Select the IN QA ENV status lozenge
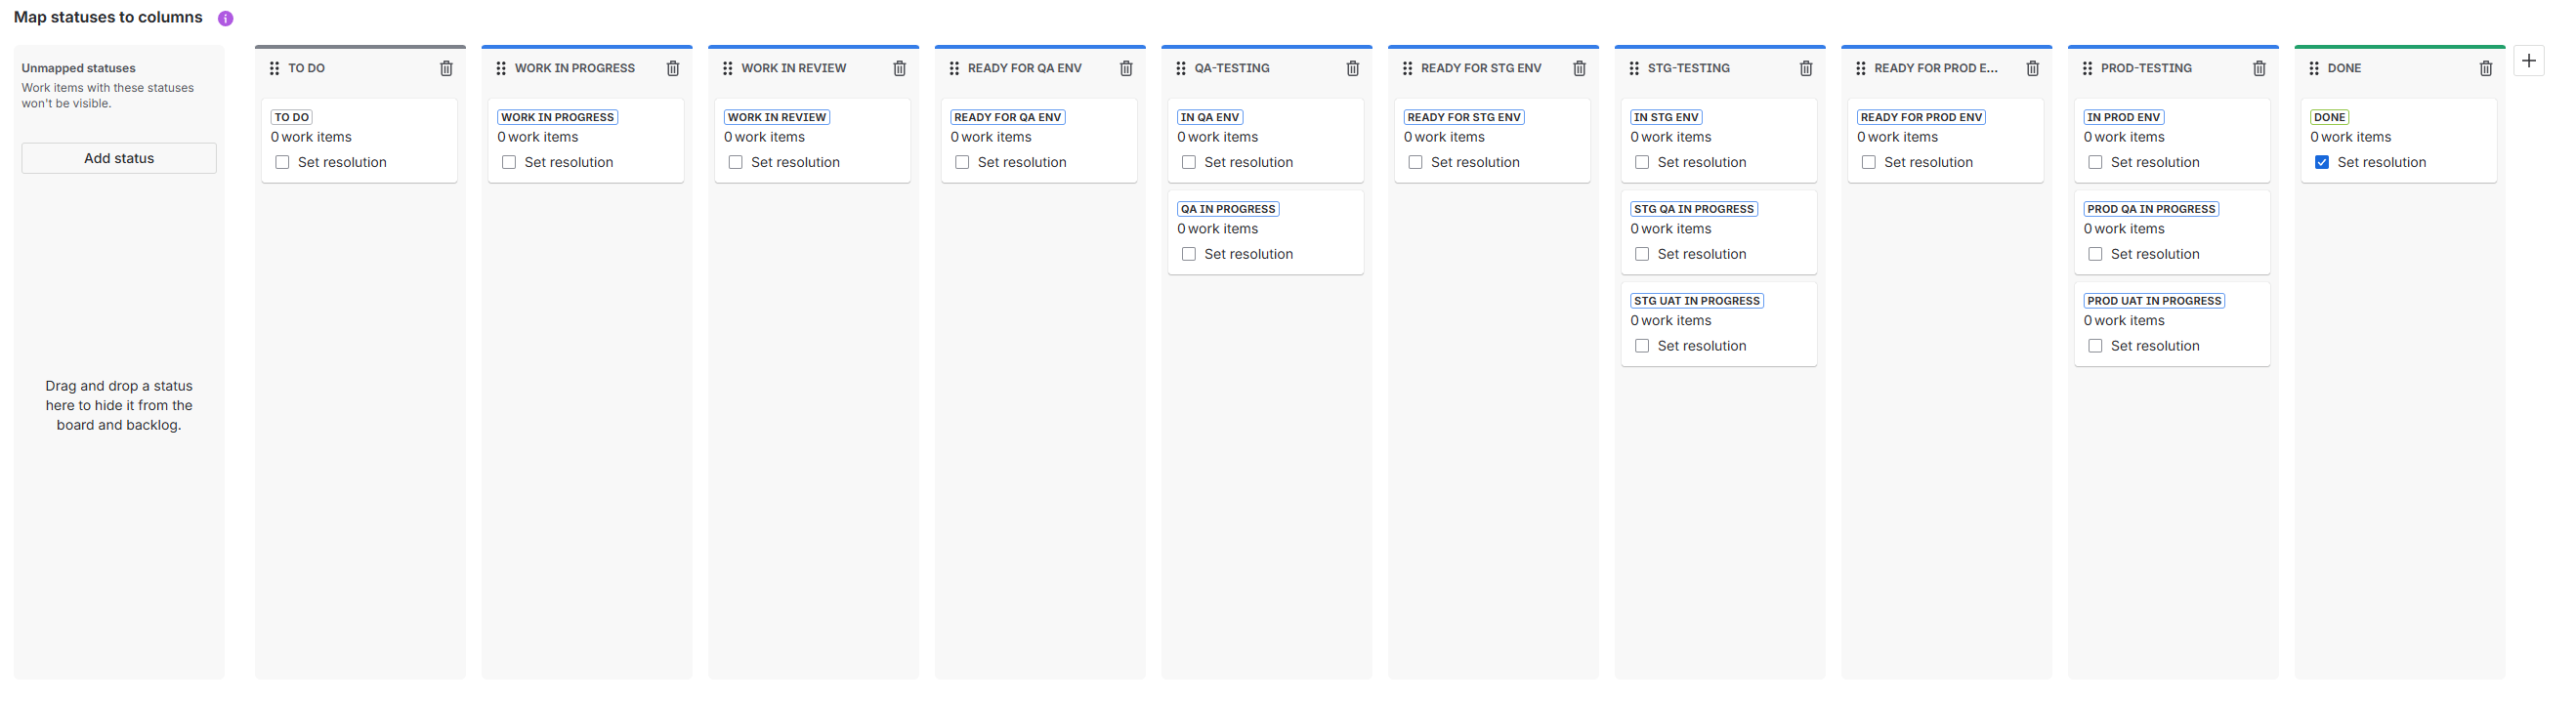 click(x=1210, y=117)
